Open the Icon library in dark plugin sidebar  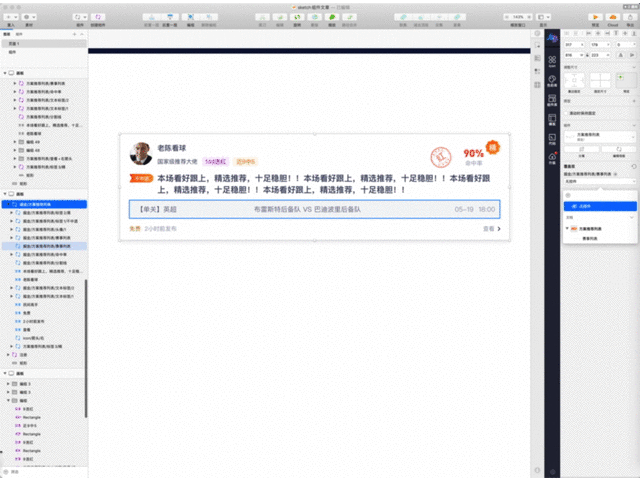click(552, 62)
